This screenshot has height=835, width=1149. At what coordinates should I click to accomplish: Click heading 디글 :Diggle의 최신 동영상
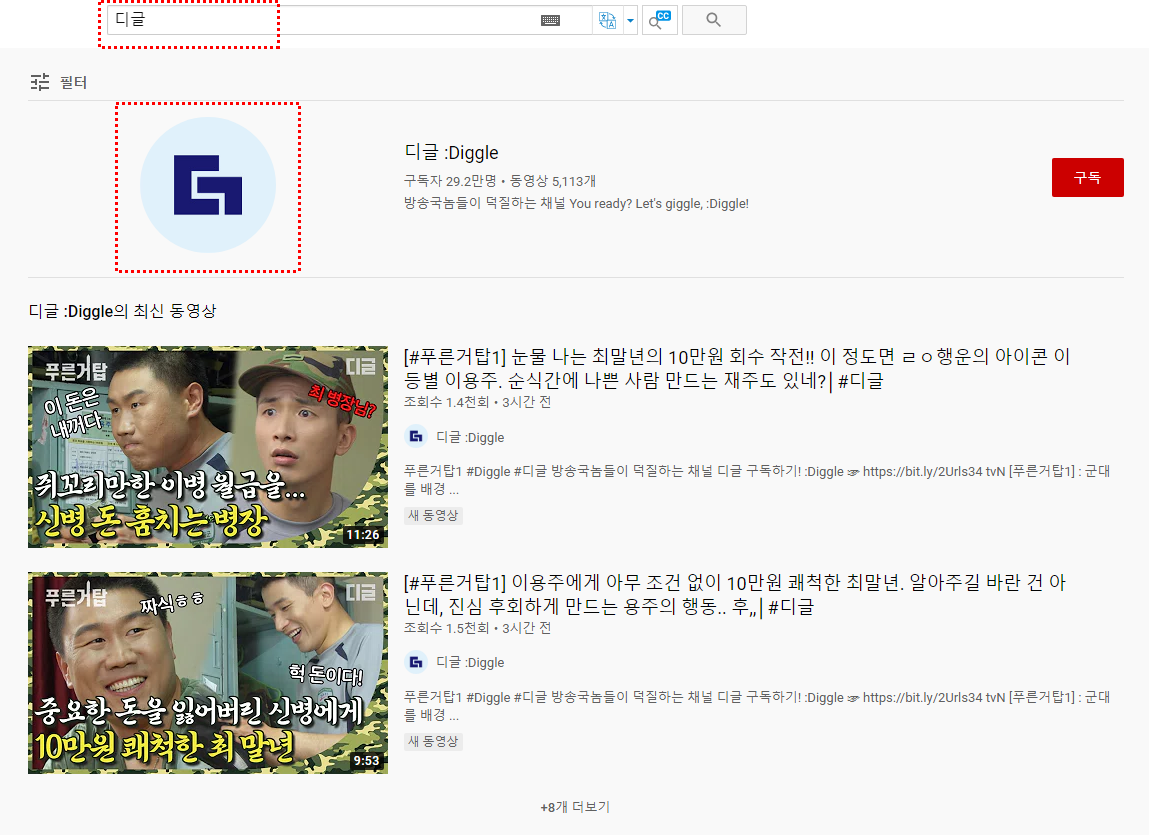[x=122, y=311]
